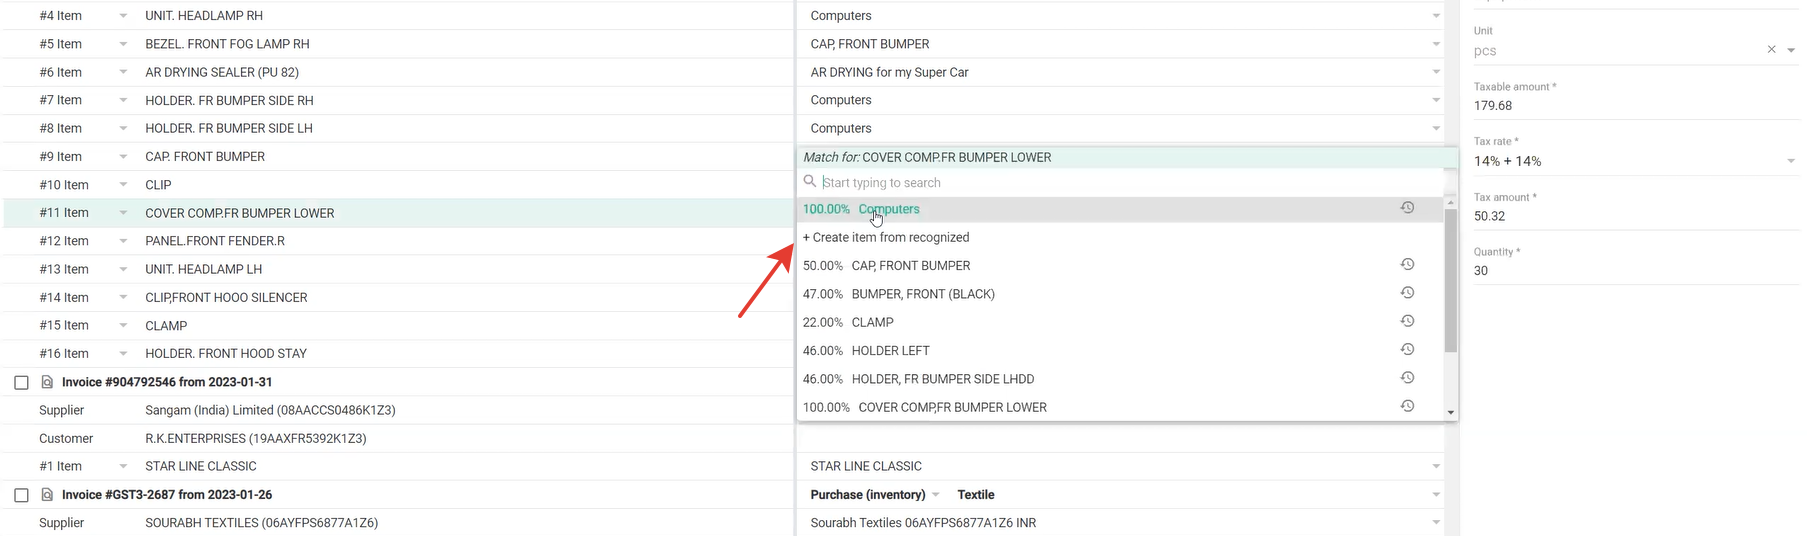
Task: Select 46.00% HOLDER, FR BUMPER SIDE LHDD
Action: click(942, 379)
